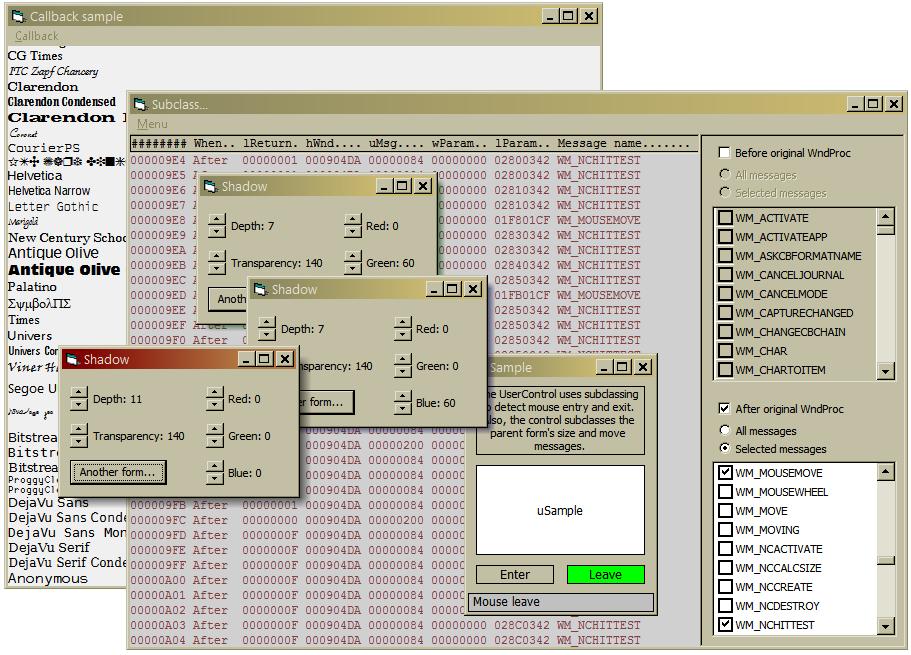Open the Menu item in the Subclass window
This screenshot has height=655, width=911.
click(152, 124)
